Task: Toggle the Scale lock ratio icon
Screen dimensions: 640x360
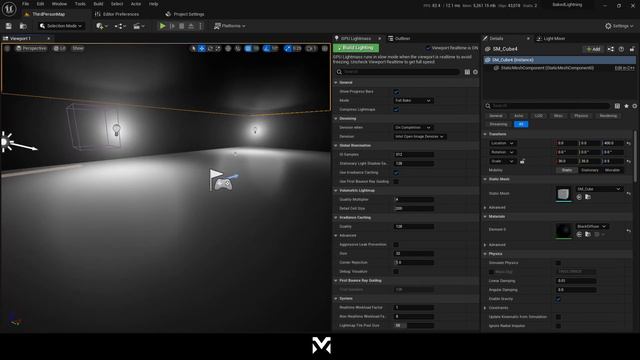Action: [522, 161]
